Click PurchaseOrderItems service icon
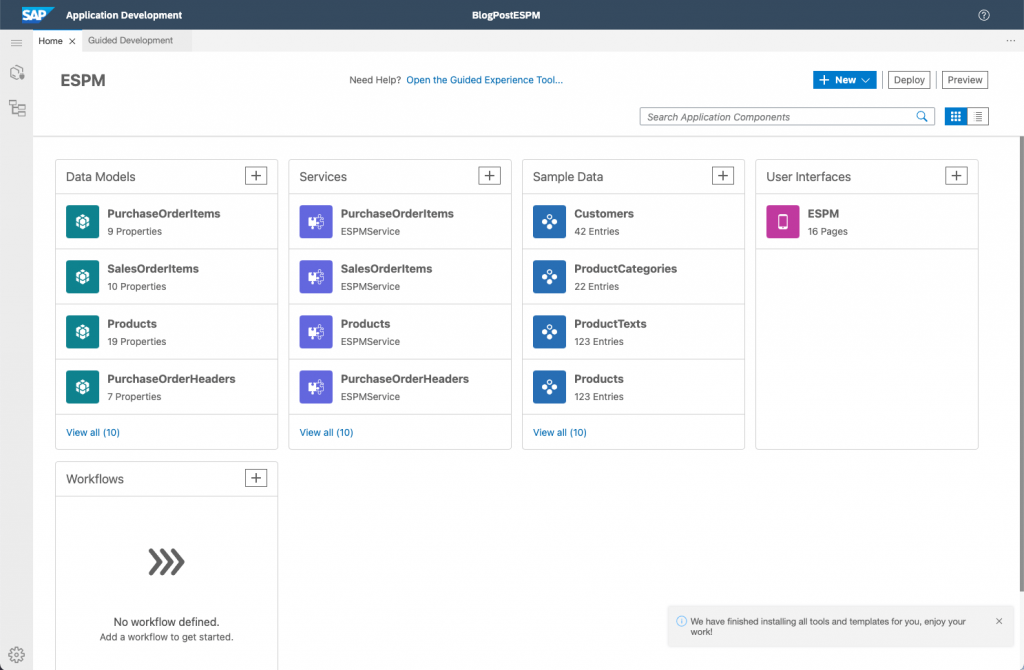This screenshot has width=1024, height=670. [x=316, y=221]
